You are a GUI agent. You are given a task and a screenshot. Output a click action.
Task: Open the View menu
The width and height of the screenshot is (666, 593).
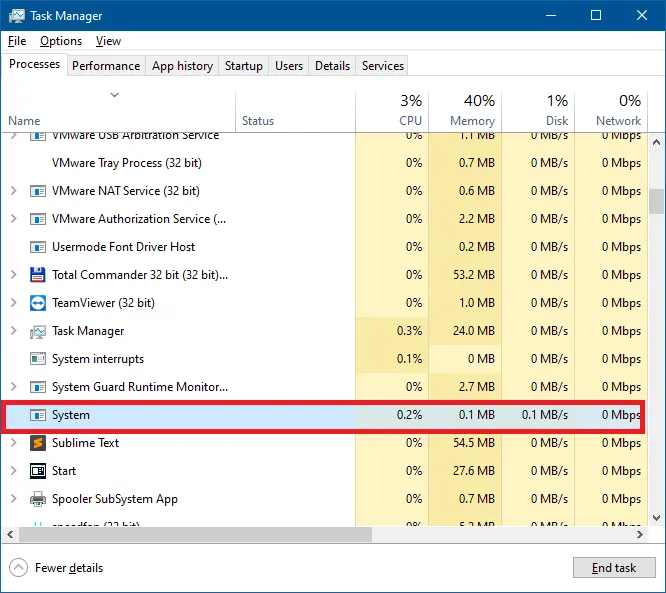(108, 41)
